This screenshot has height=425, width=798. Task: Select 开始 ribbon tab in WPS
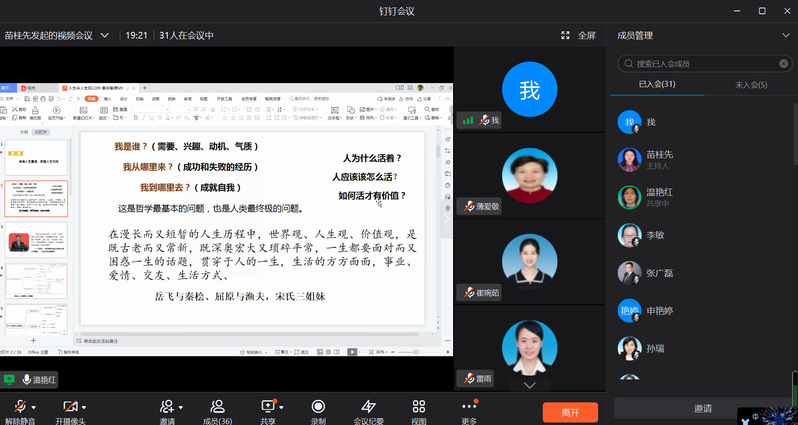click(92, 99)
